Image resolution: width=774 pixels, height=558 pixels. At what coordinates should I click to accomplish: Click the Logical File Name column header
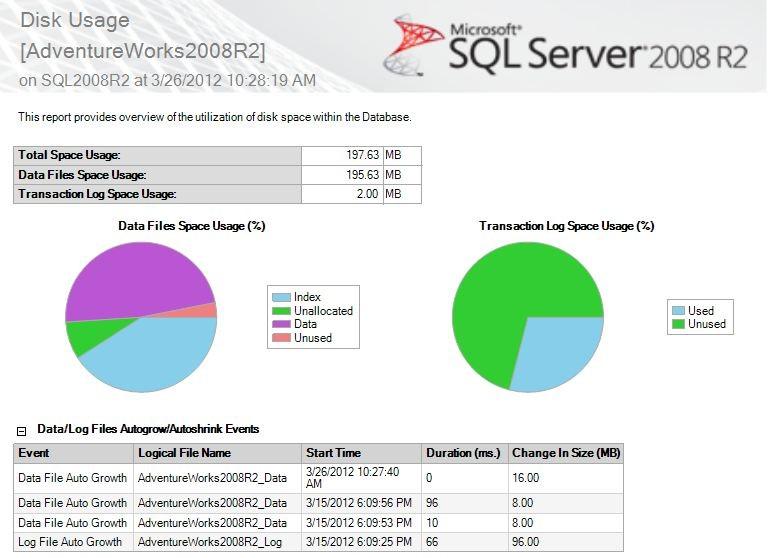point(217,453)
